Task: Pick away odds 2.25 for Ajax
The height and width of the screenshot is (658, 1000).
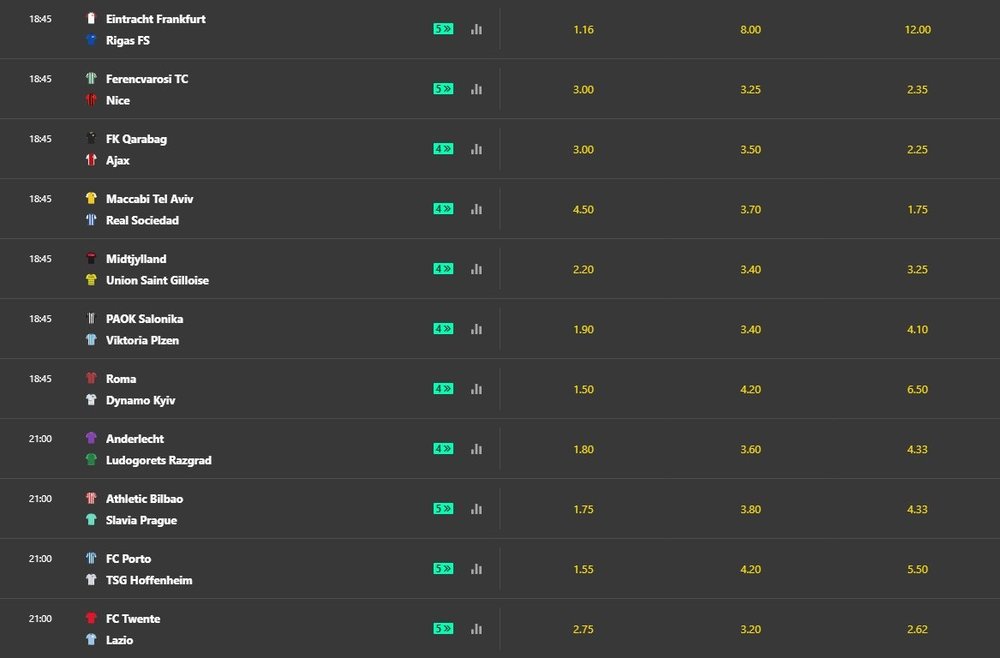Action: pyautogui.click(x=917, y=149)
